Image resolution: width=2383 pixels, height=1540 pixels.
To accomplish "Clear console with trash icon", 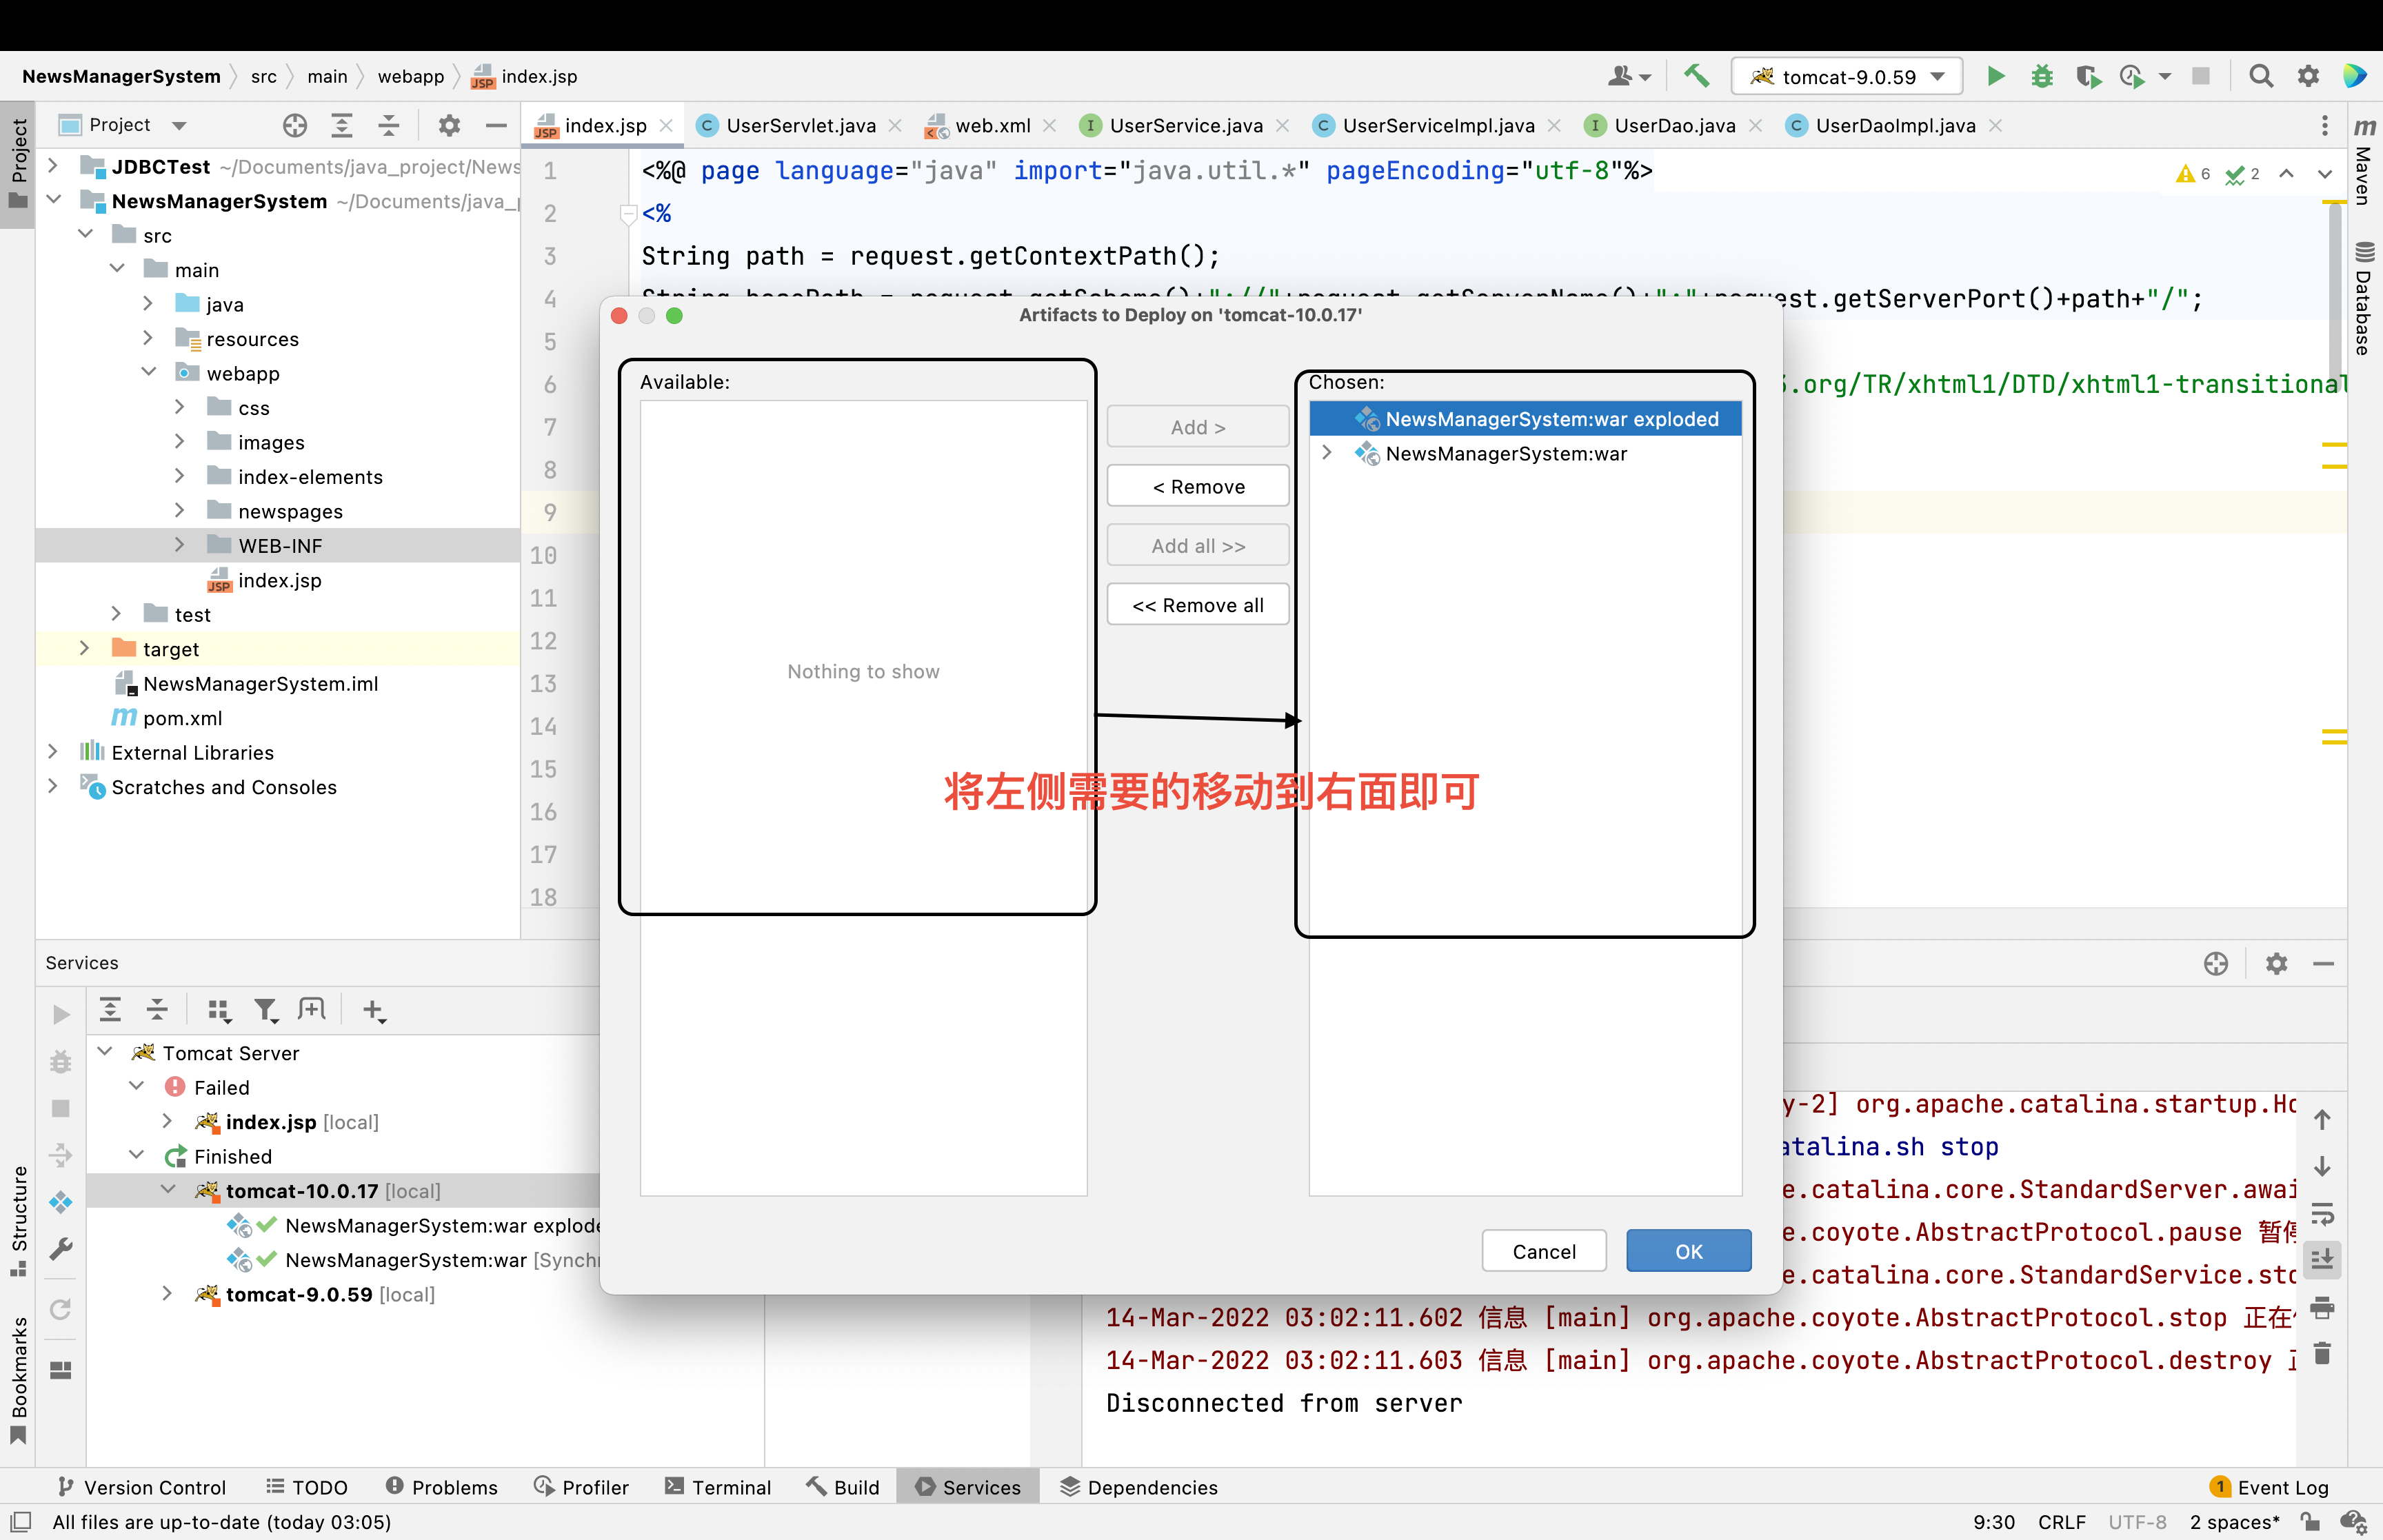I will coord(2323,1354).
